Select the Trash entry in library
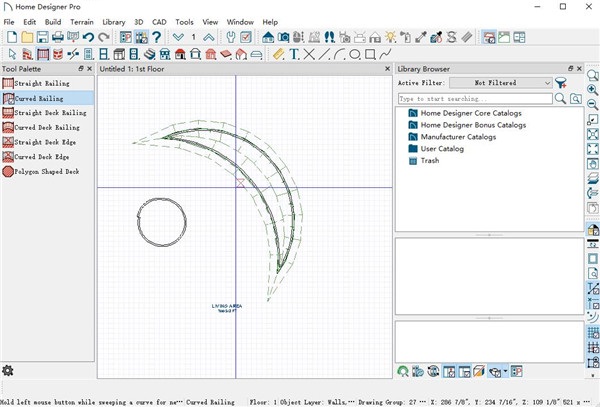Viewport: 600px width, 407px height. [x=429, y=160]
